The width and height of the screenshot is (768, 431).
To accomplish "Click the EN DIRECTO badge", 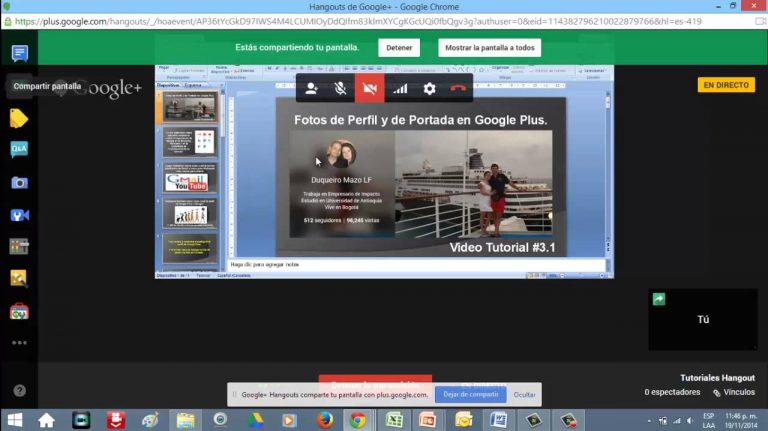I will point(726,85).
